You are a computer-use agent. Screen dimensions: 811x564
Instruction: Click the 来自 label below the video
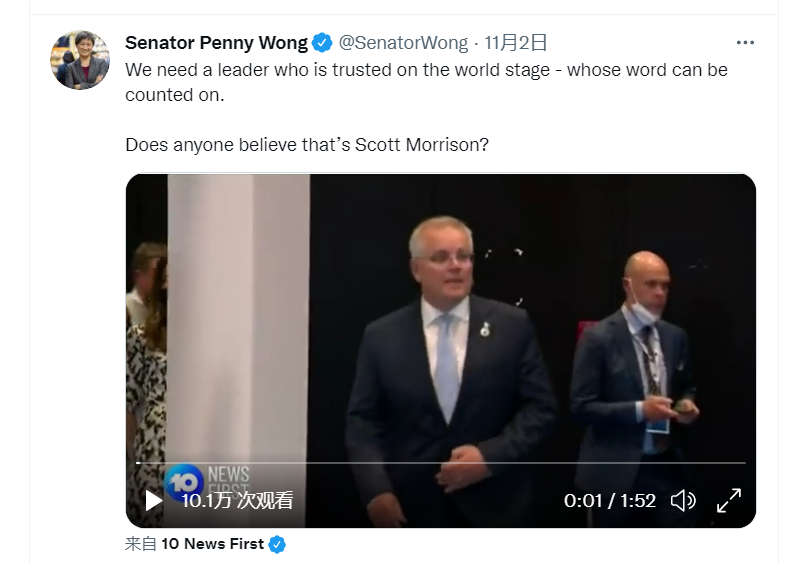coord(140,544)
